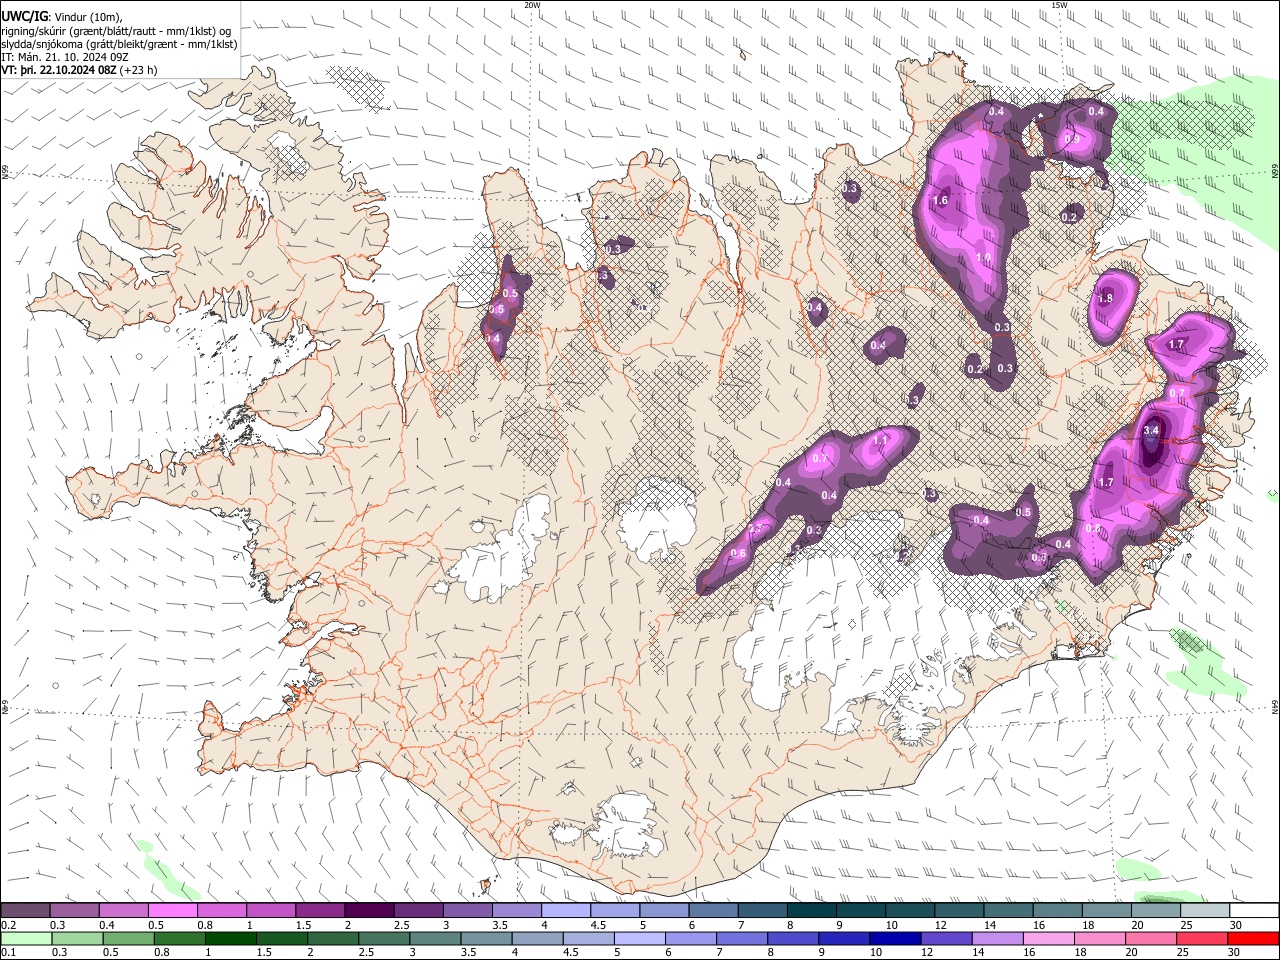Click the '1.1' snowfall value on the map
1280x960 pixels.
pos(881,440)
